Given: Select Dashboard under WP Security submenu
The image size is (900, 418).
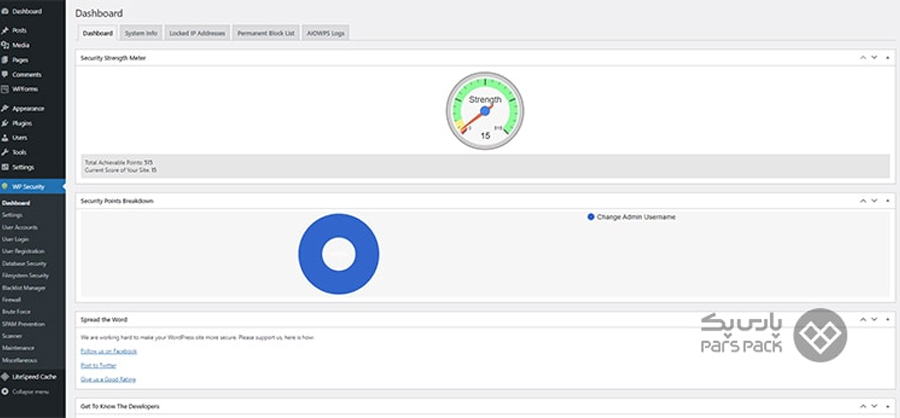Looking at the screenshot, I should 16,203.
